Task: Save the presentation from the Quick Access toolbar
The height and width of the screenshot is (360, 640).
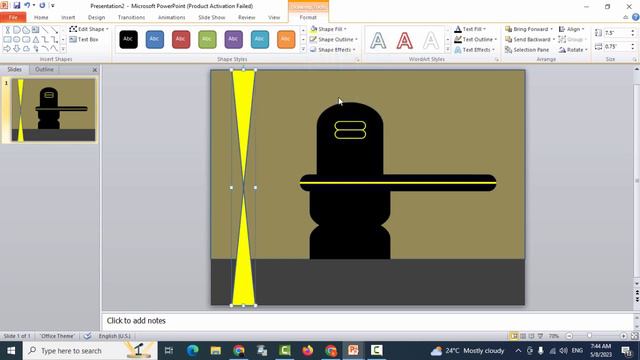Action: coord(16,6)
